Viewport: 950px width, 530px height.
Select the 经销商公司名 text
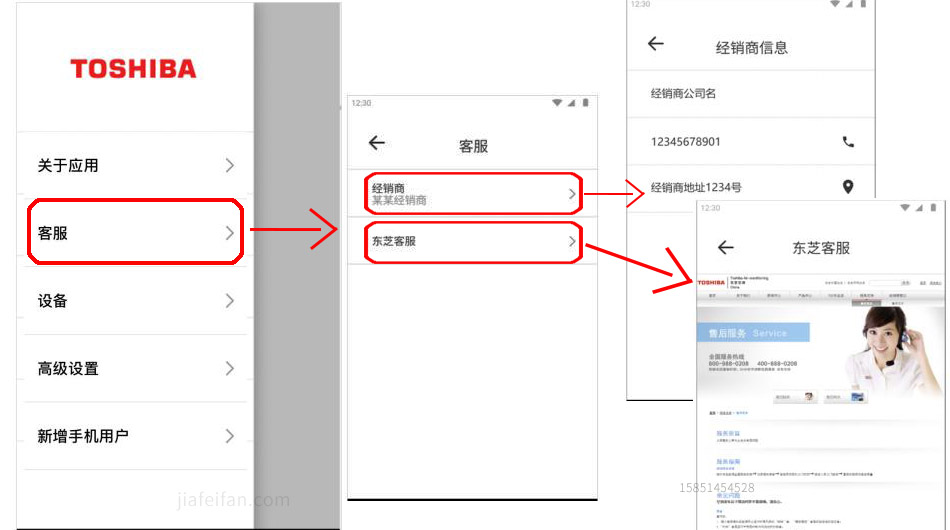(683, 93)
